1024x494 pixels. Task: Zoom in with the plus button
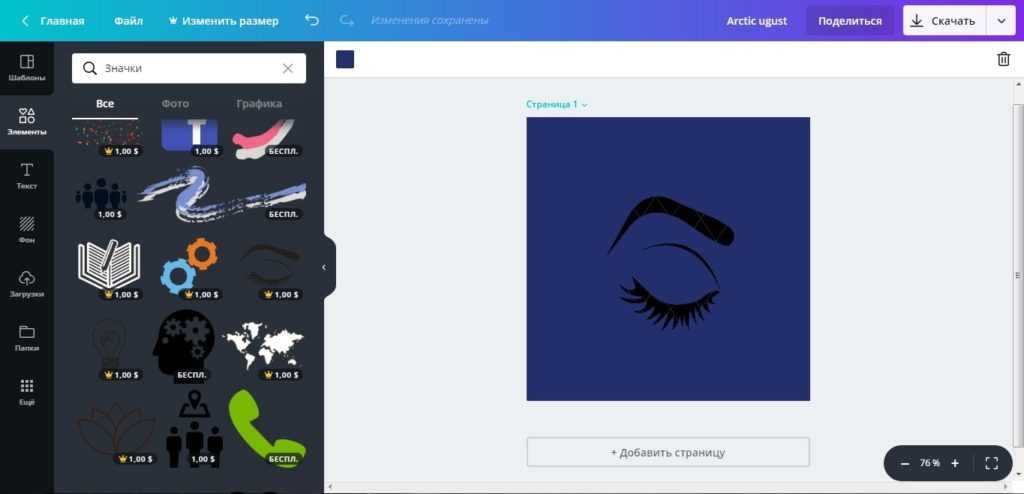pyautogui.click(x=955, y=463)
